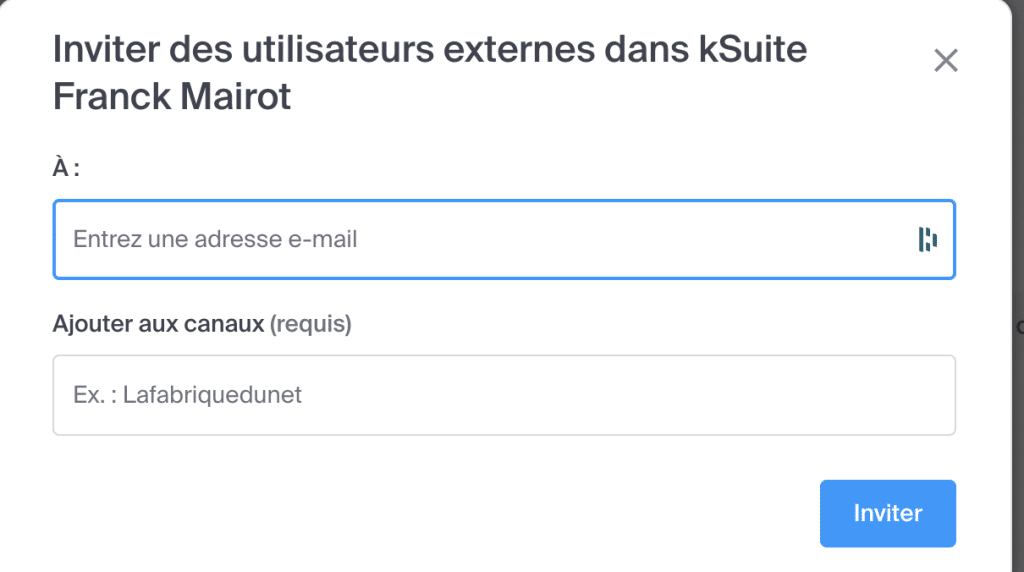Click the "(requis)" hint text
This screenshot has width=1024, height=572.
pyautogui.click(x=311, y=324)
